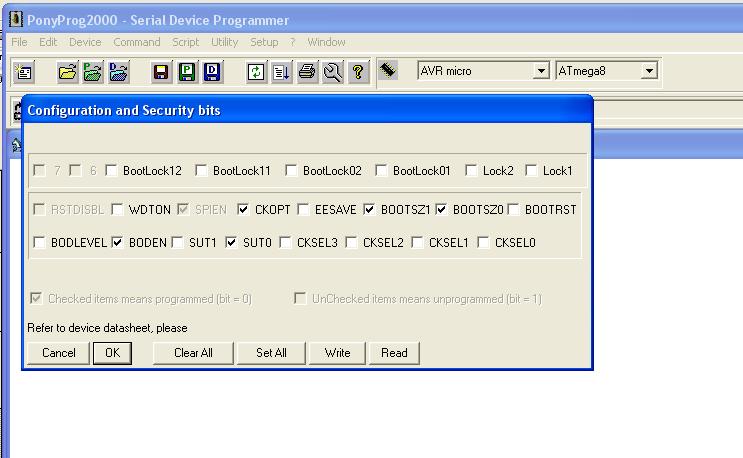The width and height of the screenshot is (743, 458).
Task: Click the chip device icon beside AVR micro
Action: coord(388,71)
